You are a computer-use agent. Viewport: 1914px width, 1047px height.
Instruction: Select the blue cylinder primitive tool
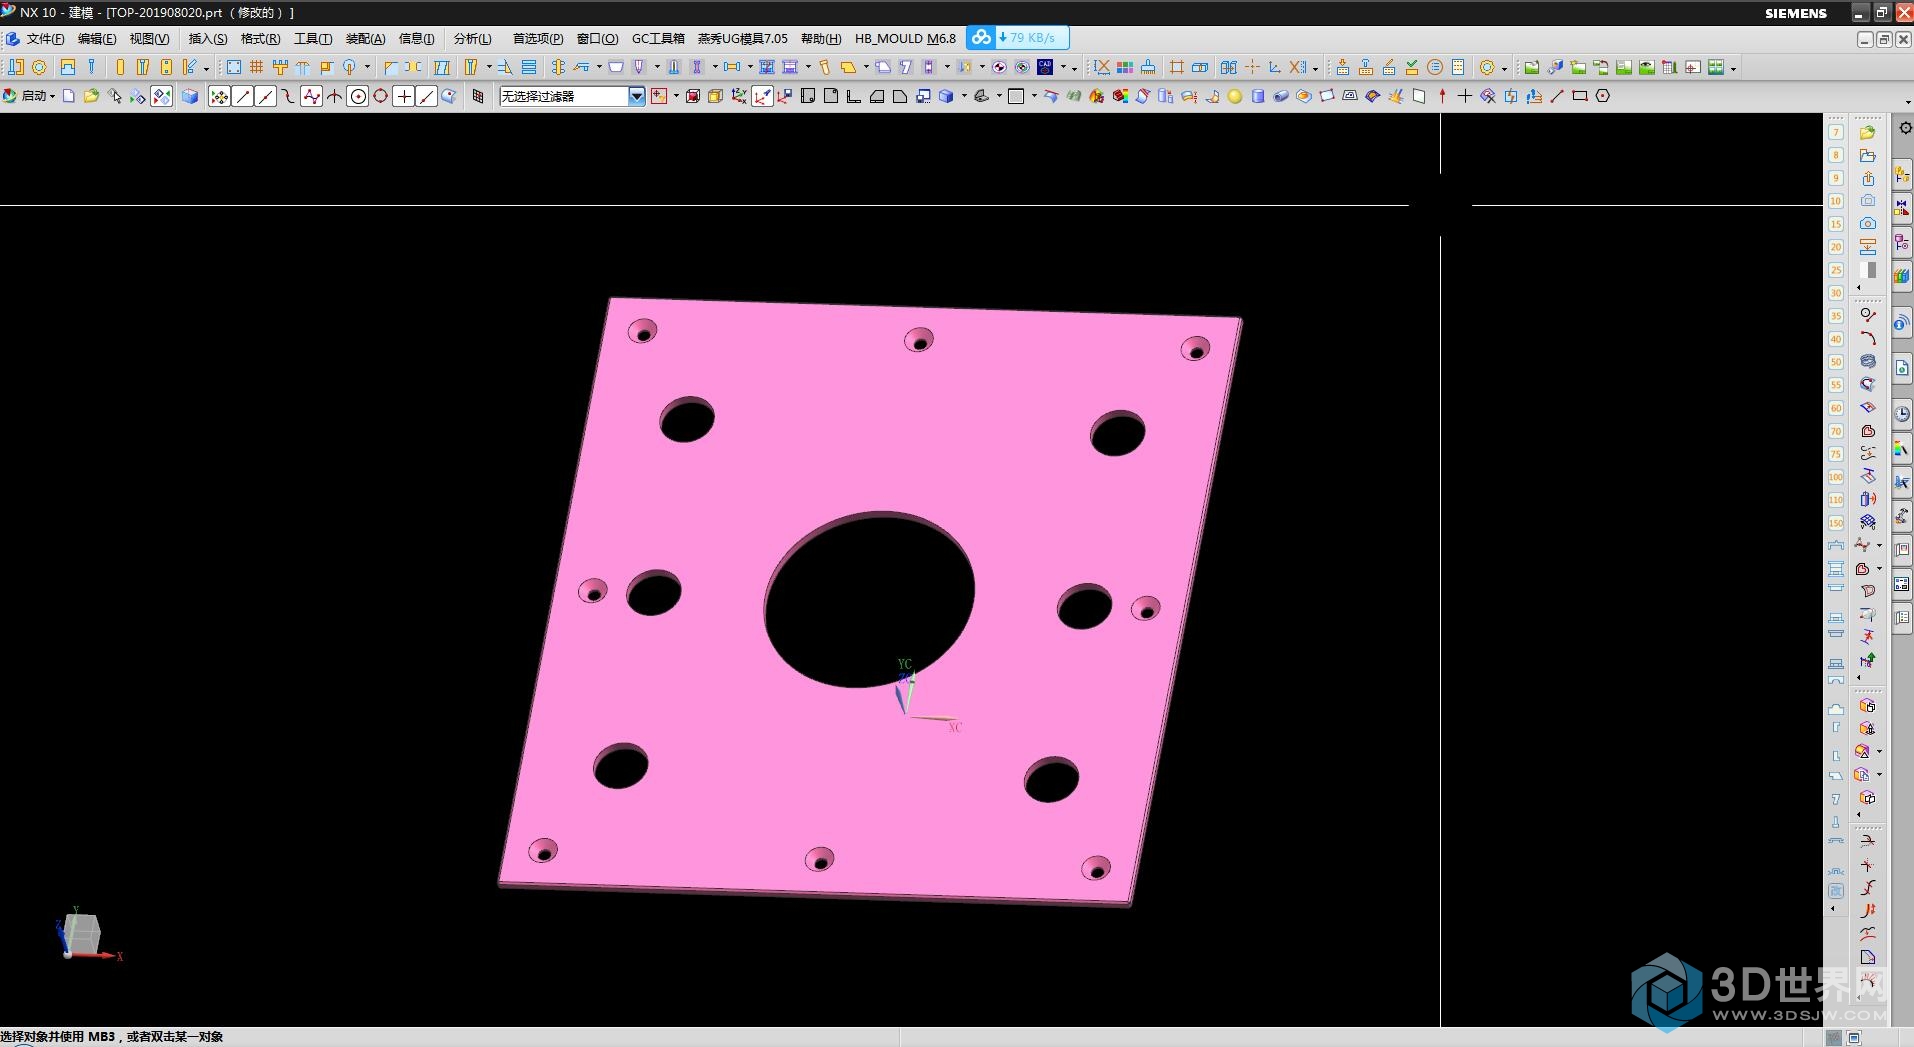(1258, 96)
